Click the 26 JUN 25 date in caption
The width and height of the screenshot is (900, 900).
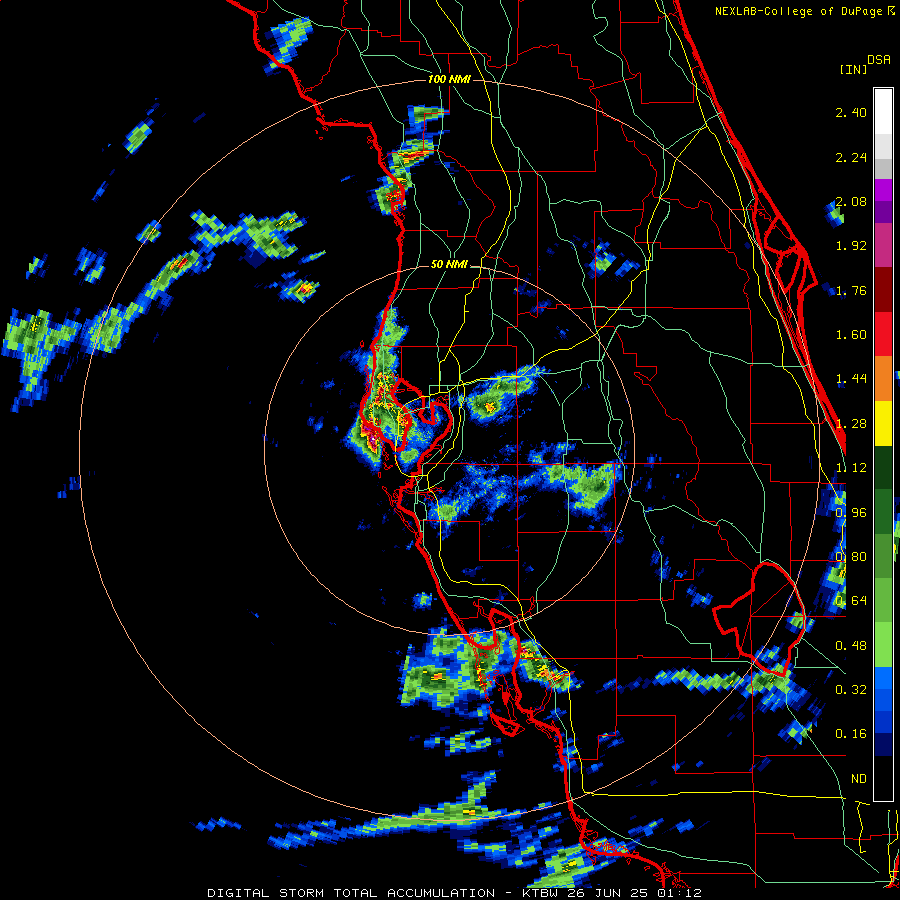coord(608,893)
